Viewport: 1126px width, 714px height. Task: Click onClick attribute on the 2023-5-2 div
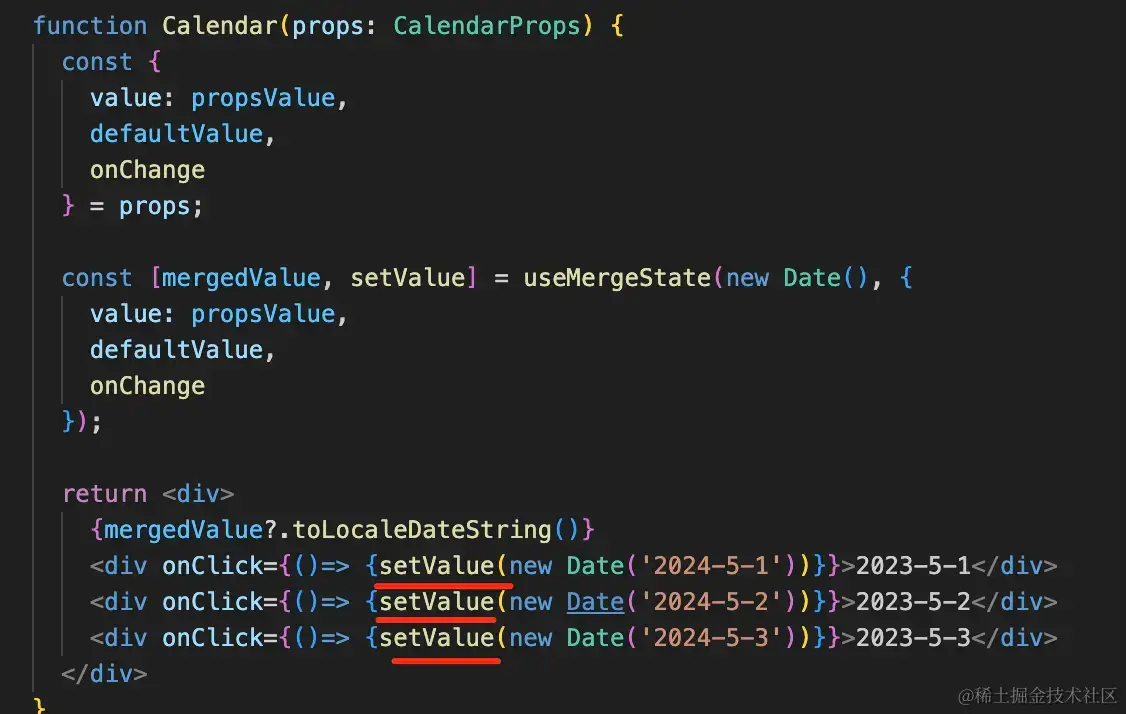(220, 602)
